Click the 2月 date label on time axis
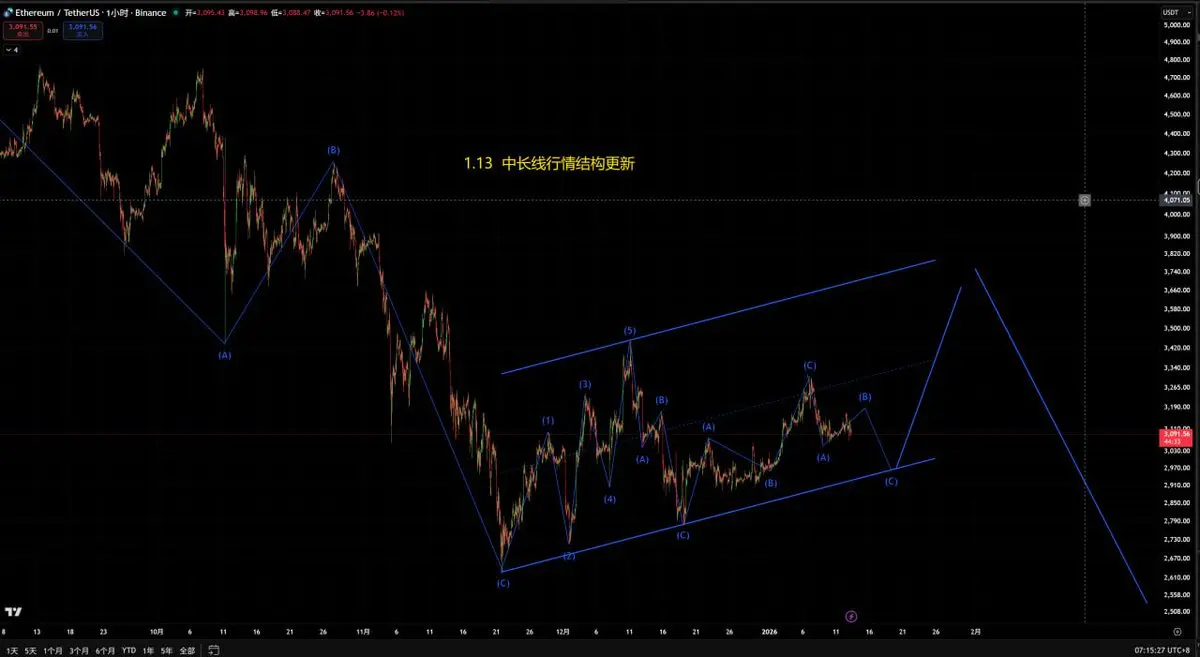 click(977, 632)
